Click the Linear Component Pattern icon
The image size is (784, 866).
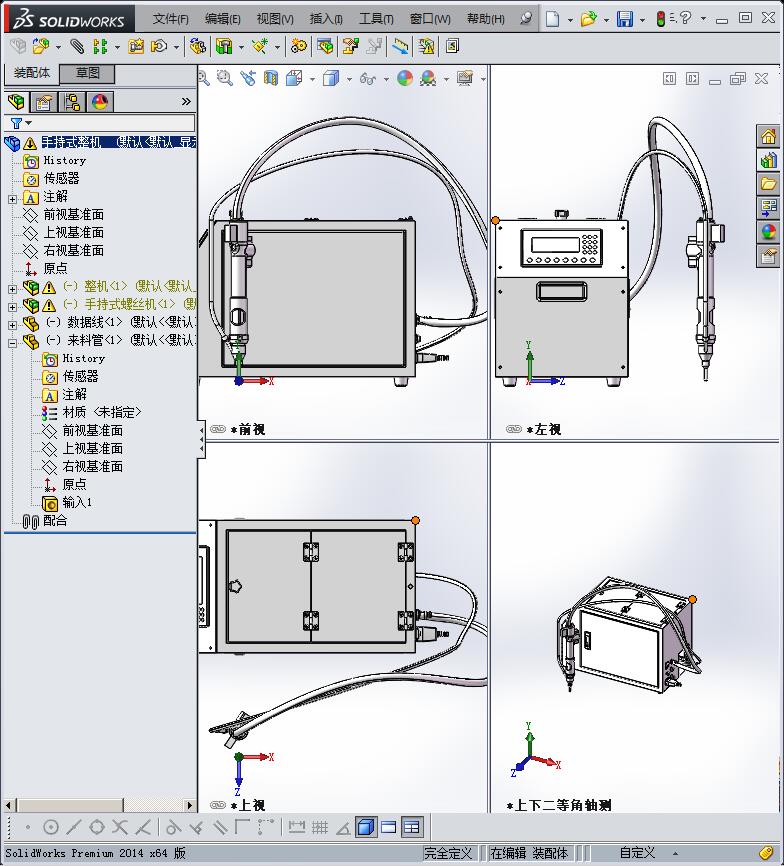[100, 46]
